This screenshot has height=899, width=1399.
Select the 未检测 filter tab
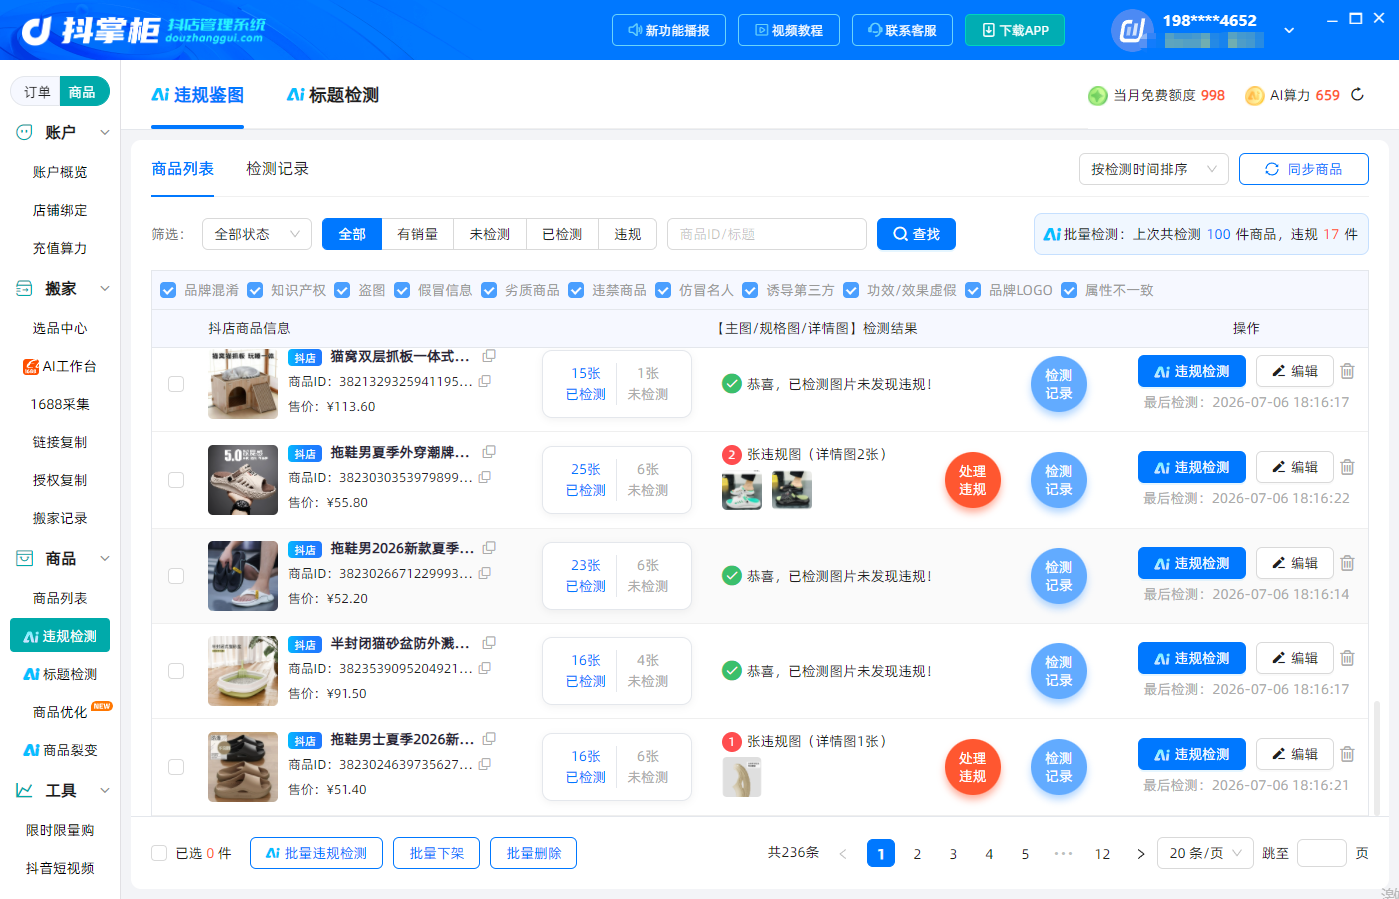pos(489,234)
